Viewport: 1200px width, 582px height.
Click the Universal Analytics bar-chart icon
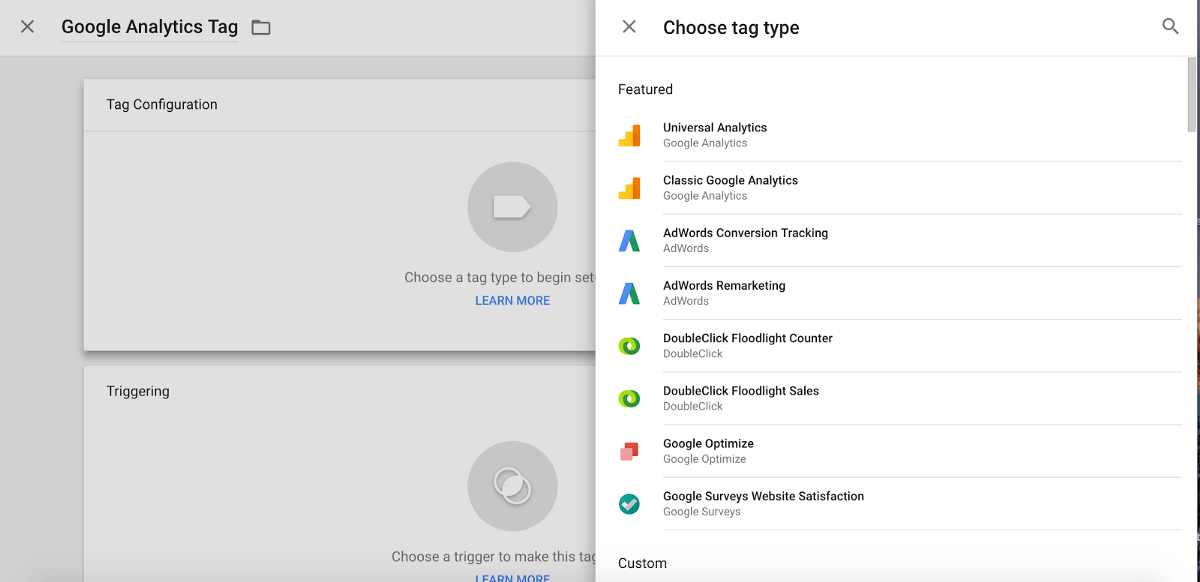(x=629, y=136)
